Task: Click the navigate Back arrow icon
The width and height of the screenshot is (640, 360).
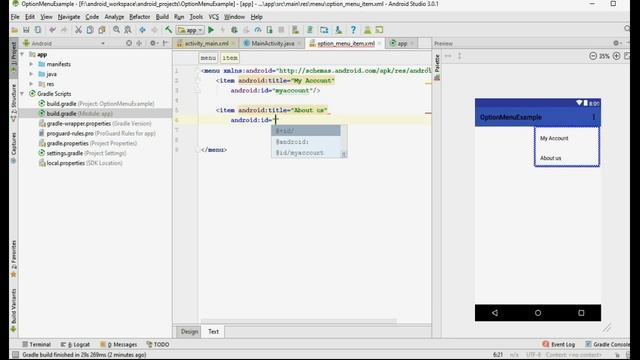Action: (142, 30)
